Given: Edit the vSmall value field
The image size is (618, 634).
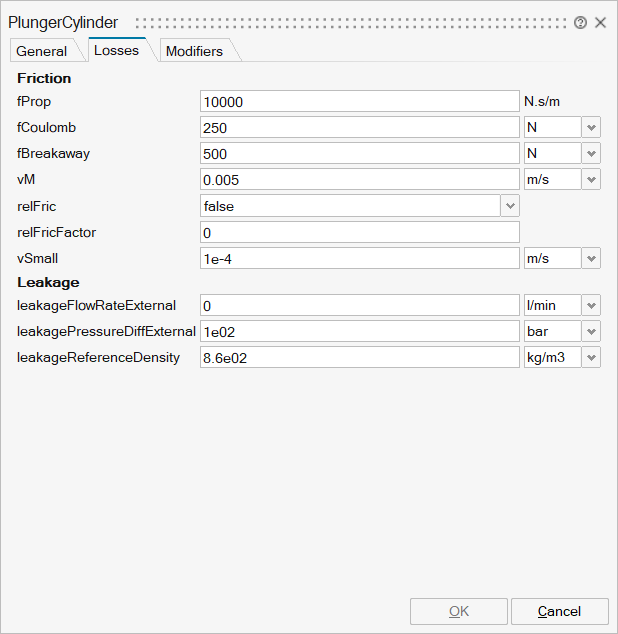Looking at the screenshot, I should point(359,258).
